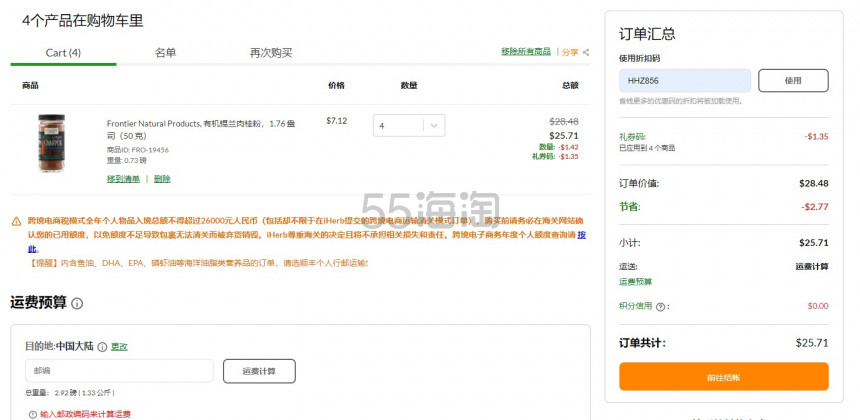The height and width of the screenshot is (420, 860).
Task: Open the 名单 tab
Action: [x=165, y=53]
